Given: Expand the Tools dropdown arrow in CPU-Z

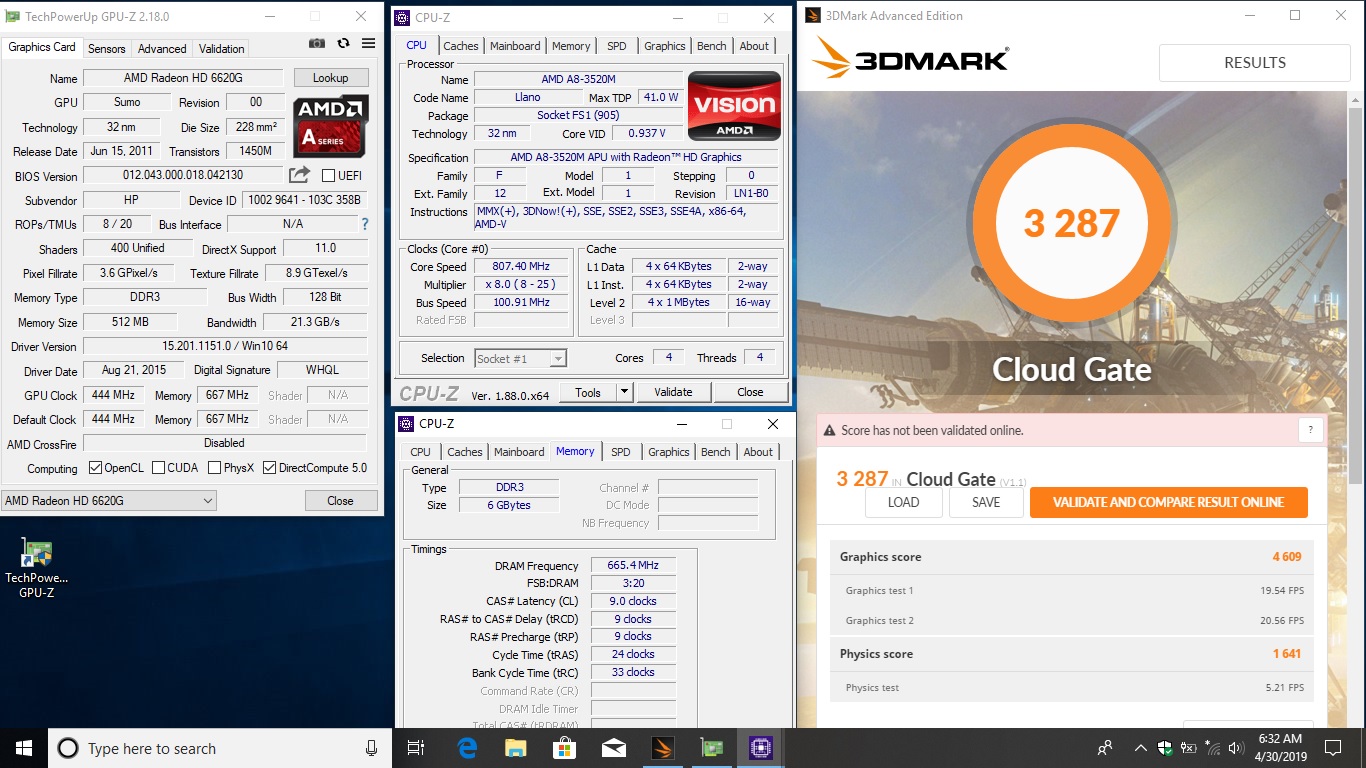Looking at the screenshot, I should pos(624,392).
